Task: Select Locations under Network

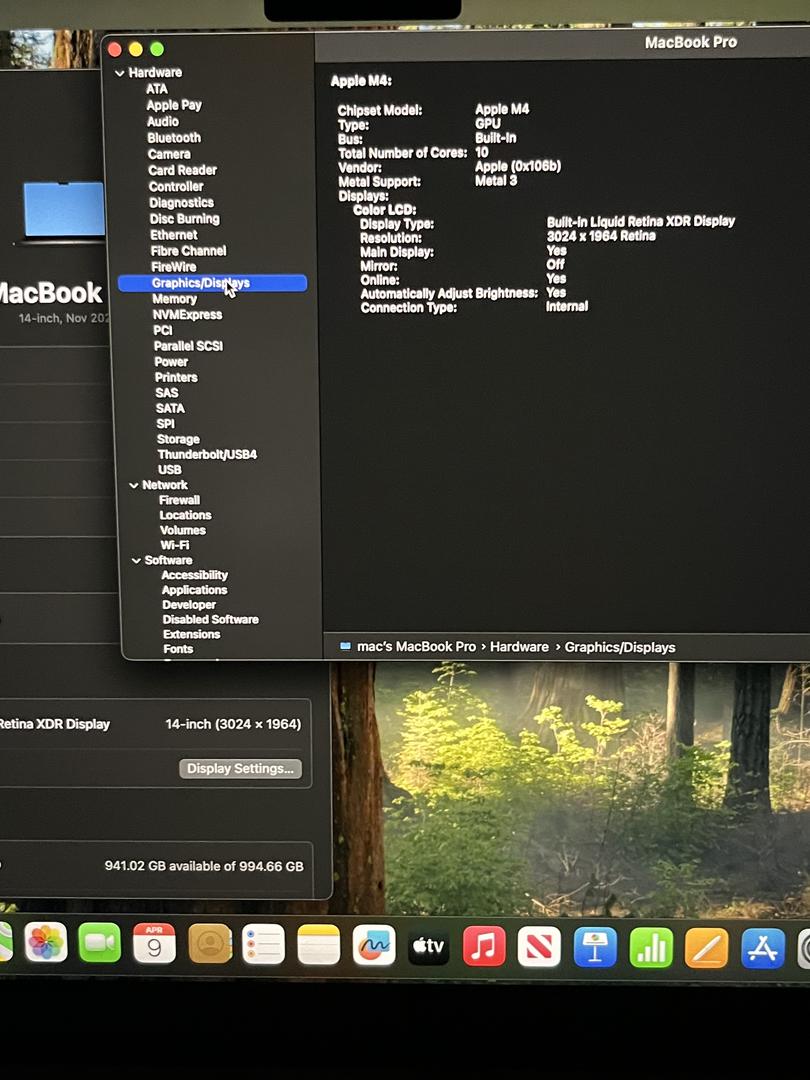Action: (185, 515)
